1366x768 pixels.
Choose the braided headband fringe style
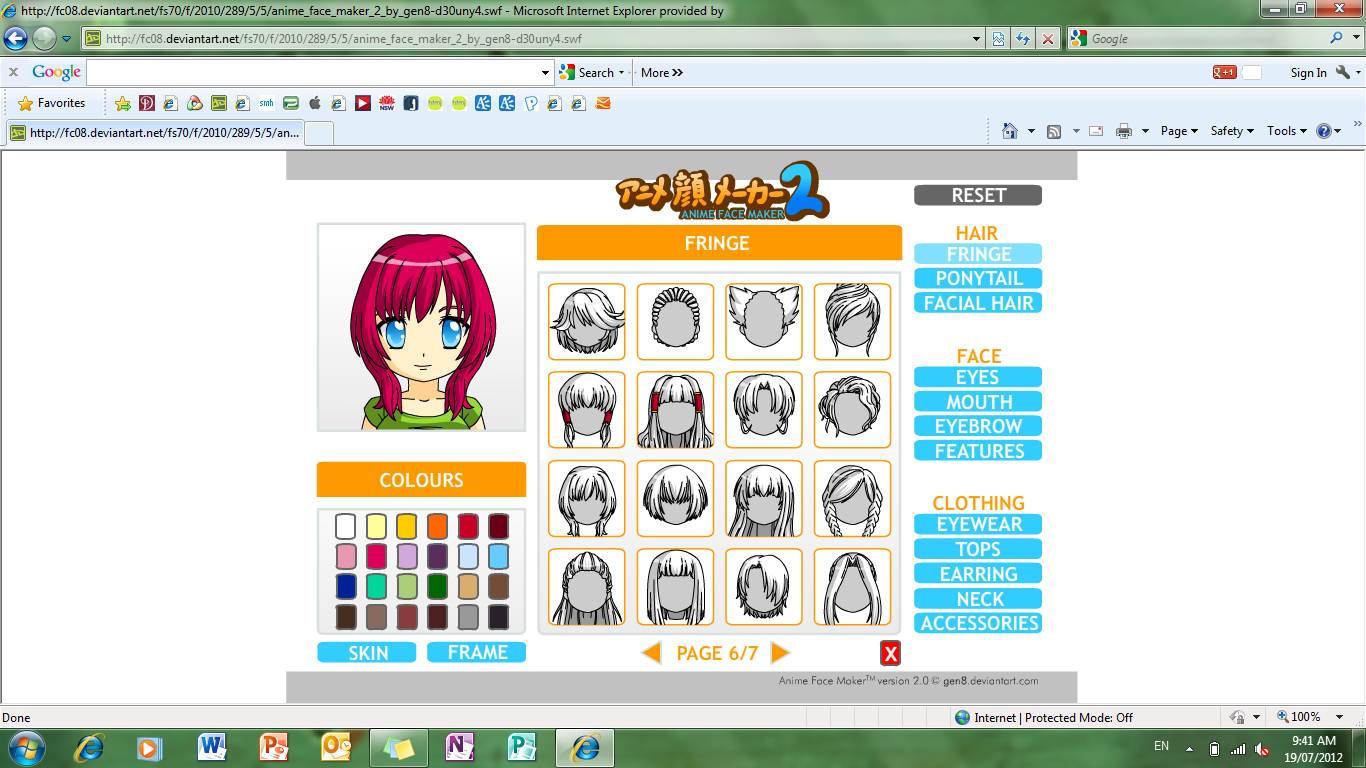point(676,321)
